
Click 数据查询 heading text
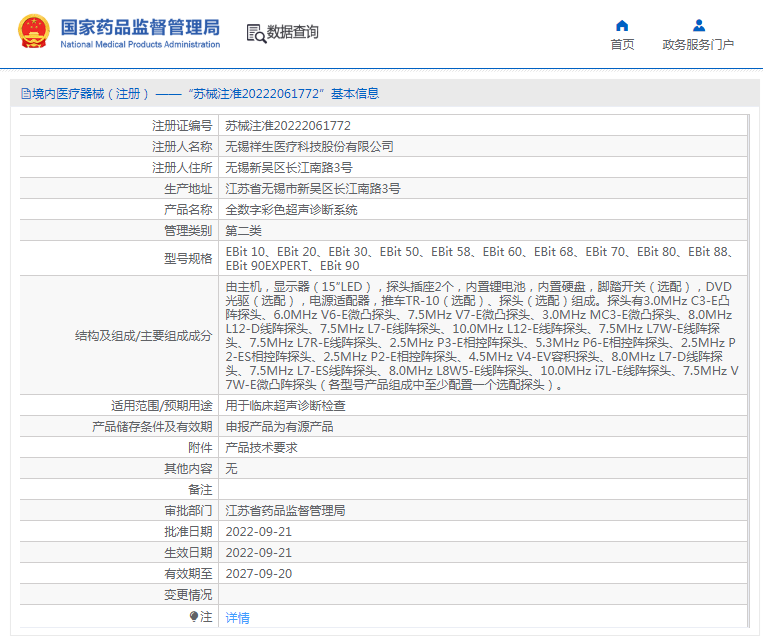[292, 32]
